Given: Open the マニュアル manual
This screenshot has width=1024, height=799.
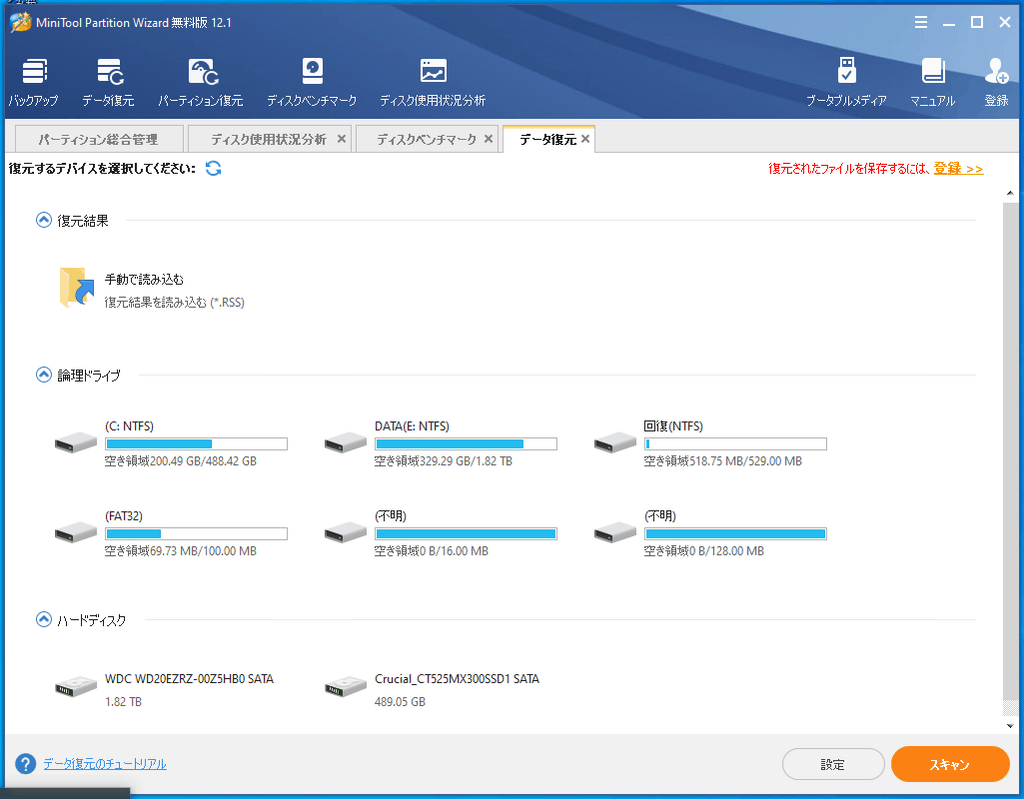Looking at the screenshot, I should coord(932,82).
